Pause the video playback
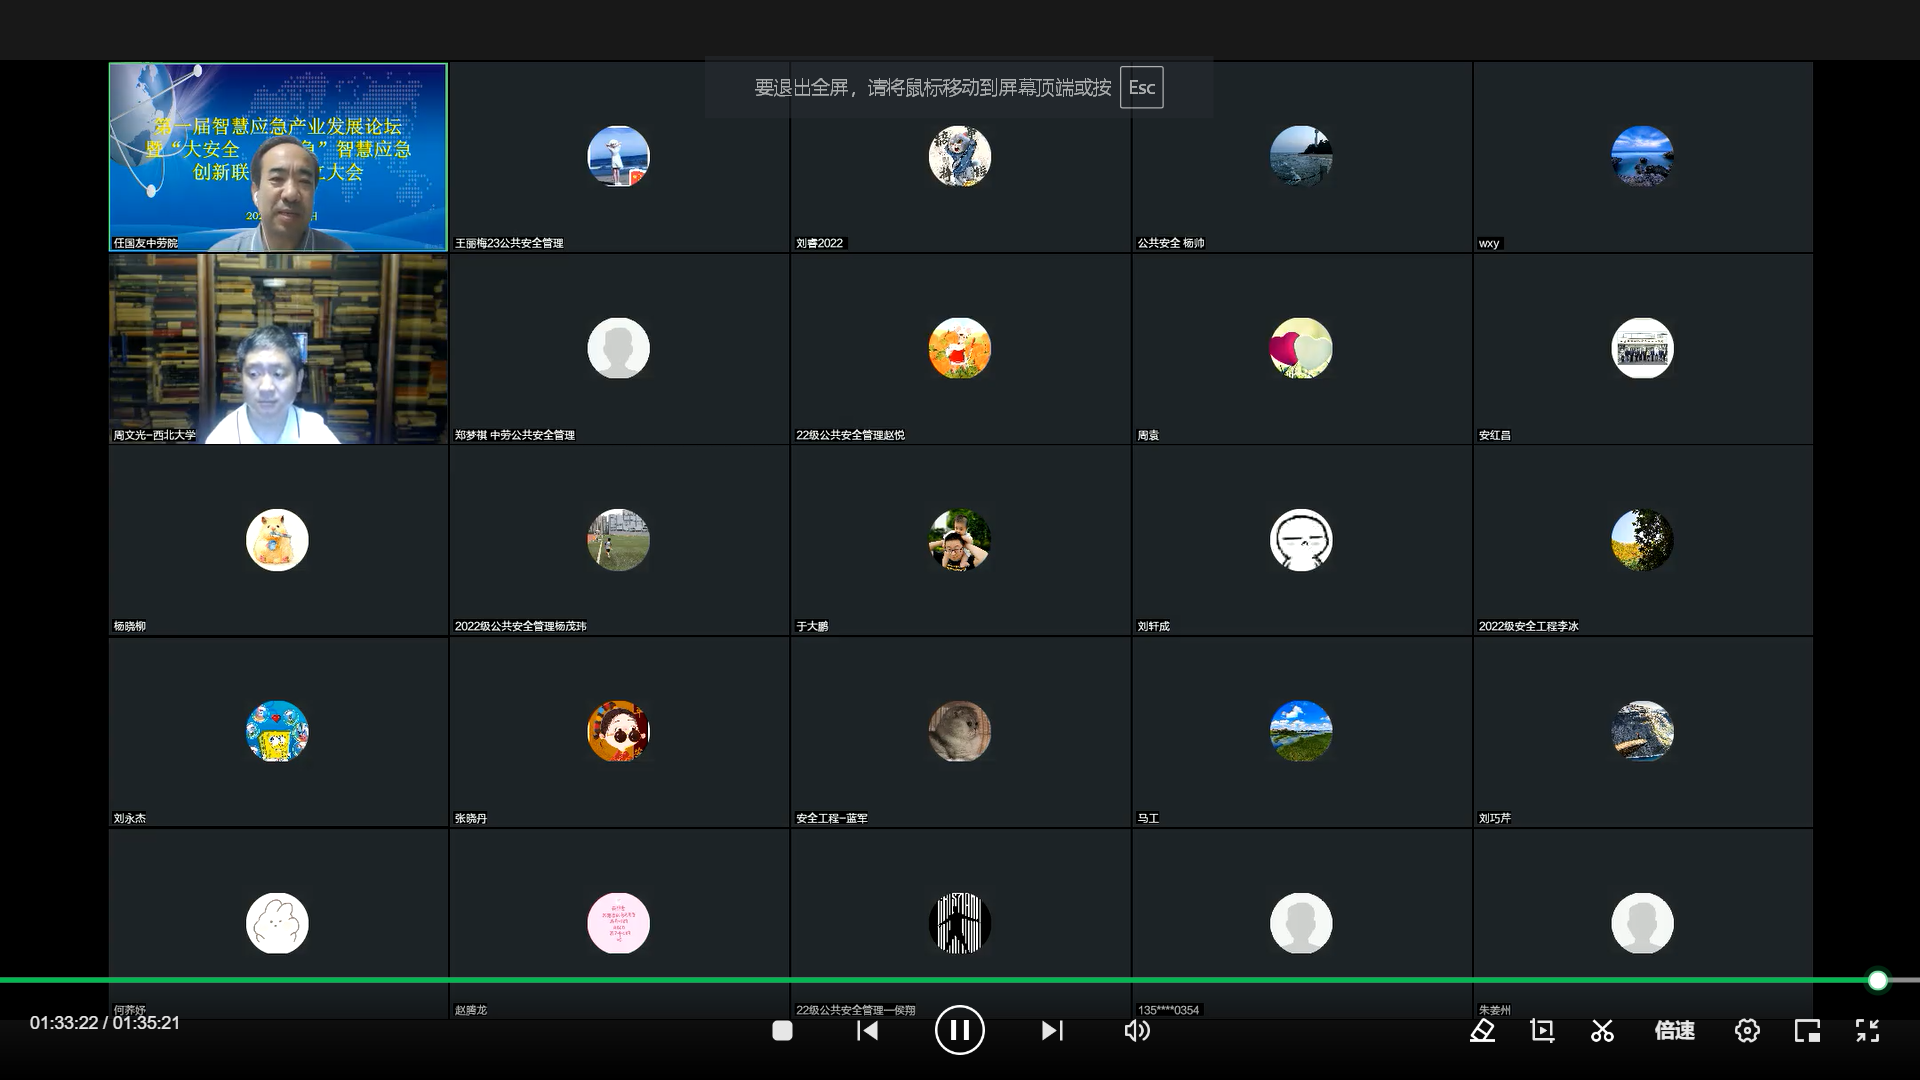 point(959,1030)
